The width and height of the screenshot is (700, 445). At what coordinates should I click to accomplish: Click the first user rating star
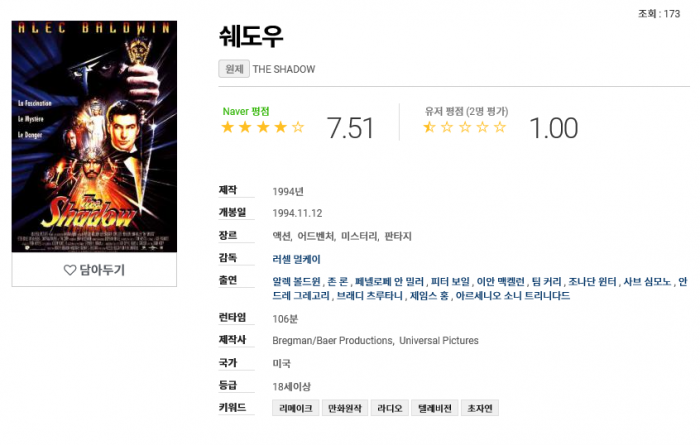430,127
